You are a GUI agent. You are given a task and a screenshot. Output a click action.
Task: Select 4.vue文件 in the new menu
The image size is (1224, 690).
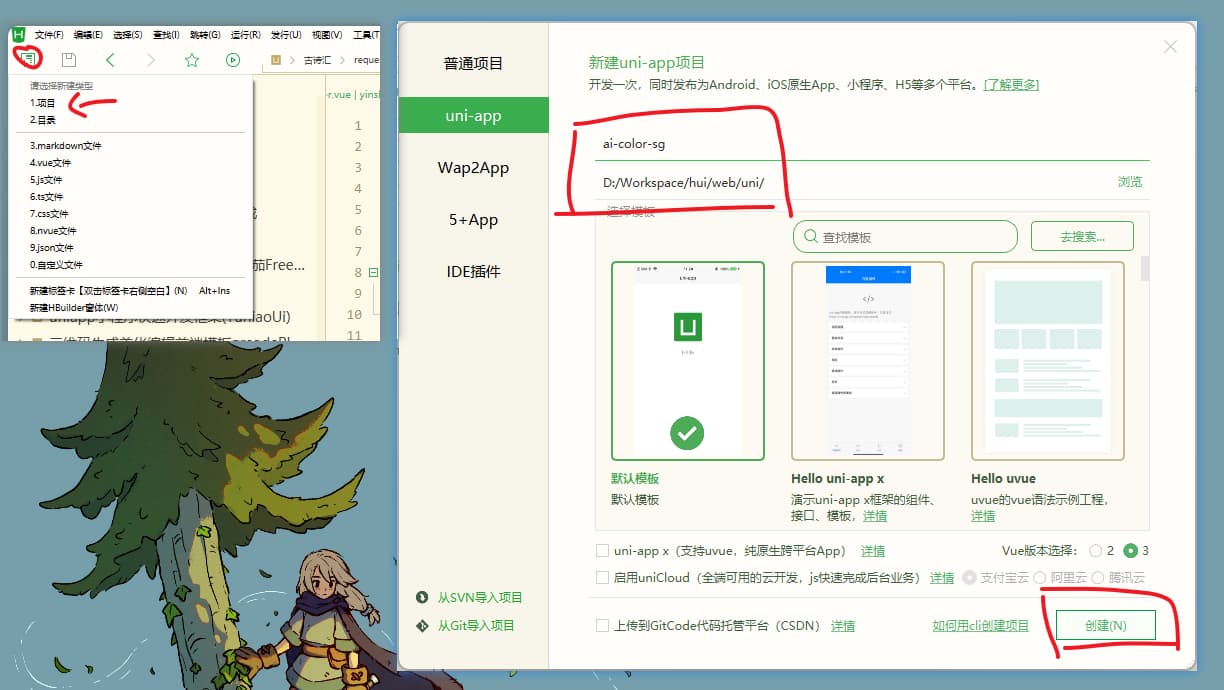point(50,163)
